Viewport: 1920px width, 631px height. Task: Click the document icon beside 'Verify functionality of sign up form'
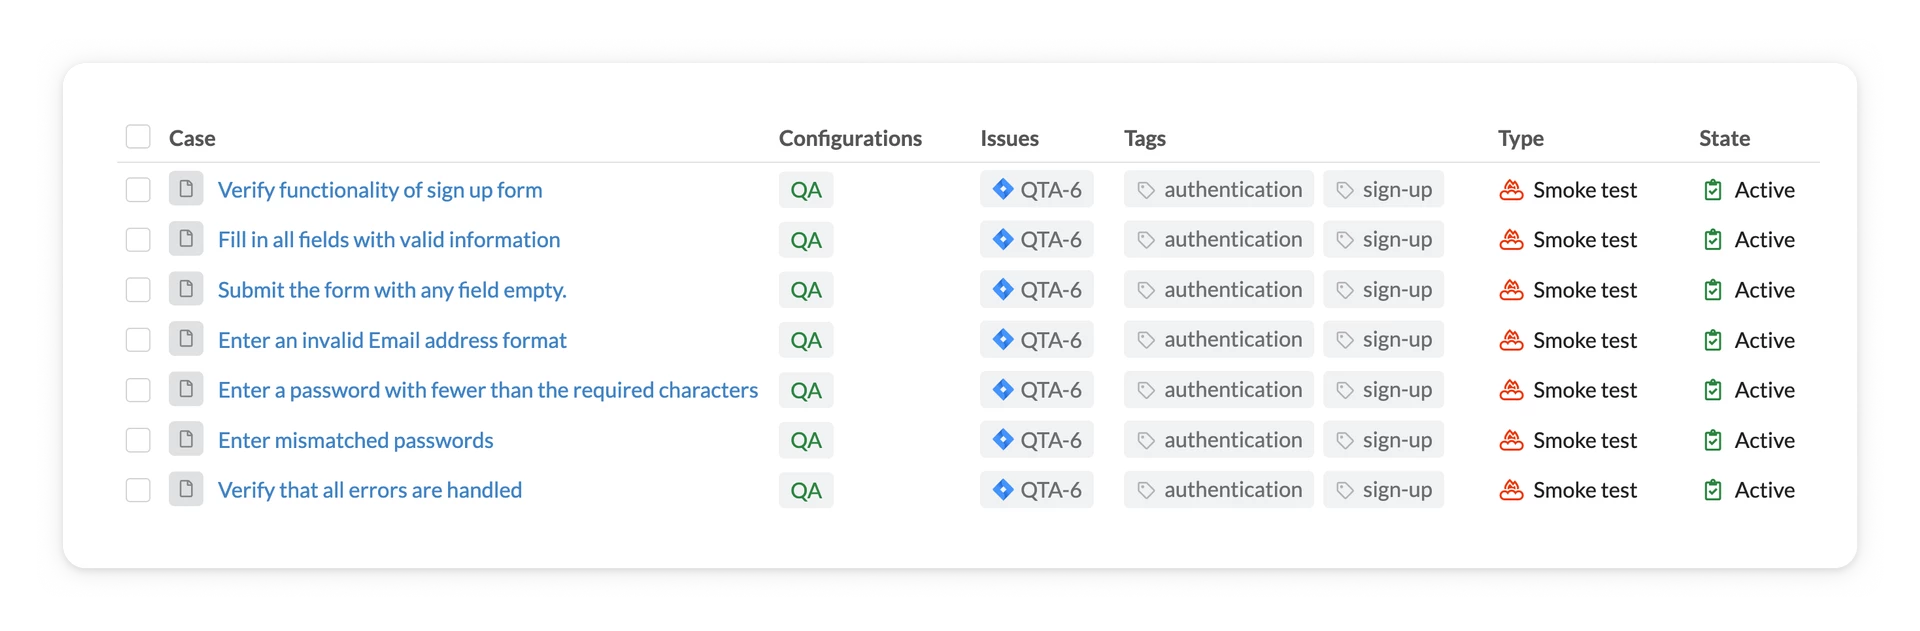point(186,188)
